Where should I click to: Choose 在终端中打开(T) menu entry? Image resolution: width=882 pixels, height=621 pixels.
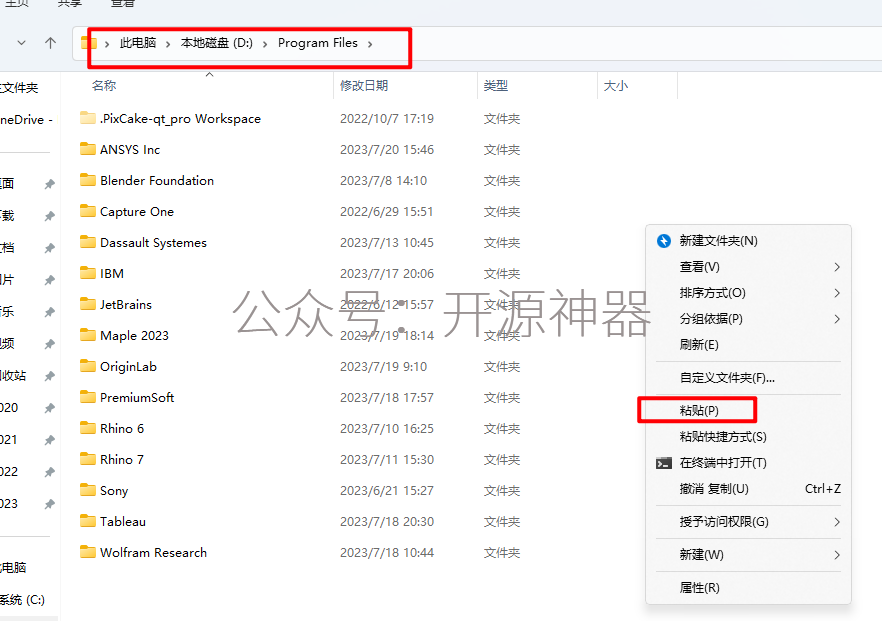pyautogui.click(x=748, y=462)
